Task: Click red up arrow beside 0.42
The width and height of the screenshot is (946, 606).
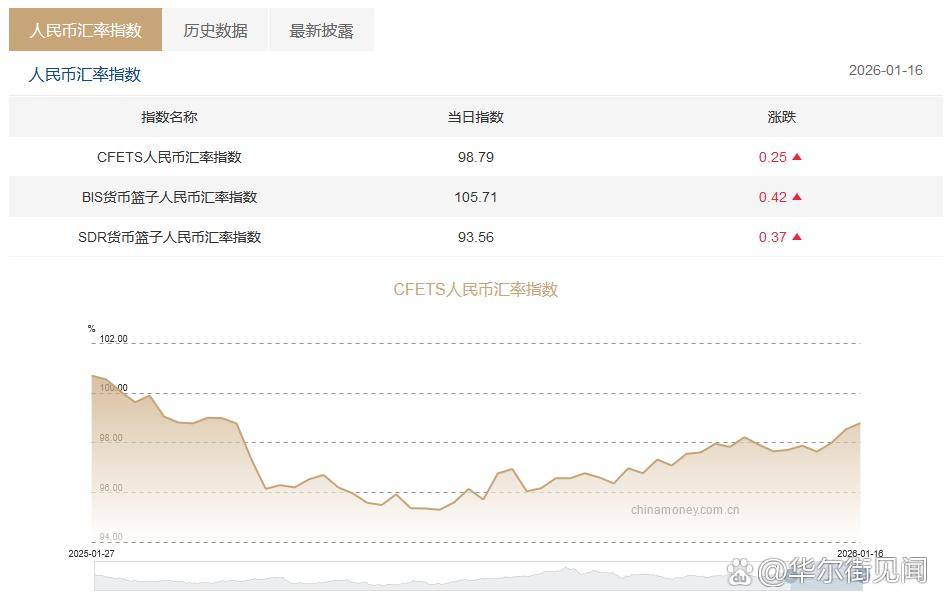Action: pyautogui.click(x=797, y=197)
